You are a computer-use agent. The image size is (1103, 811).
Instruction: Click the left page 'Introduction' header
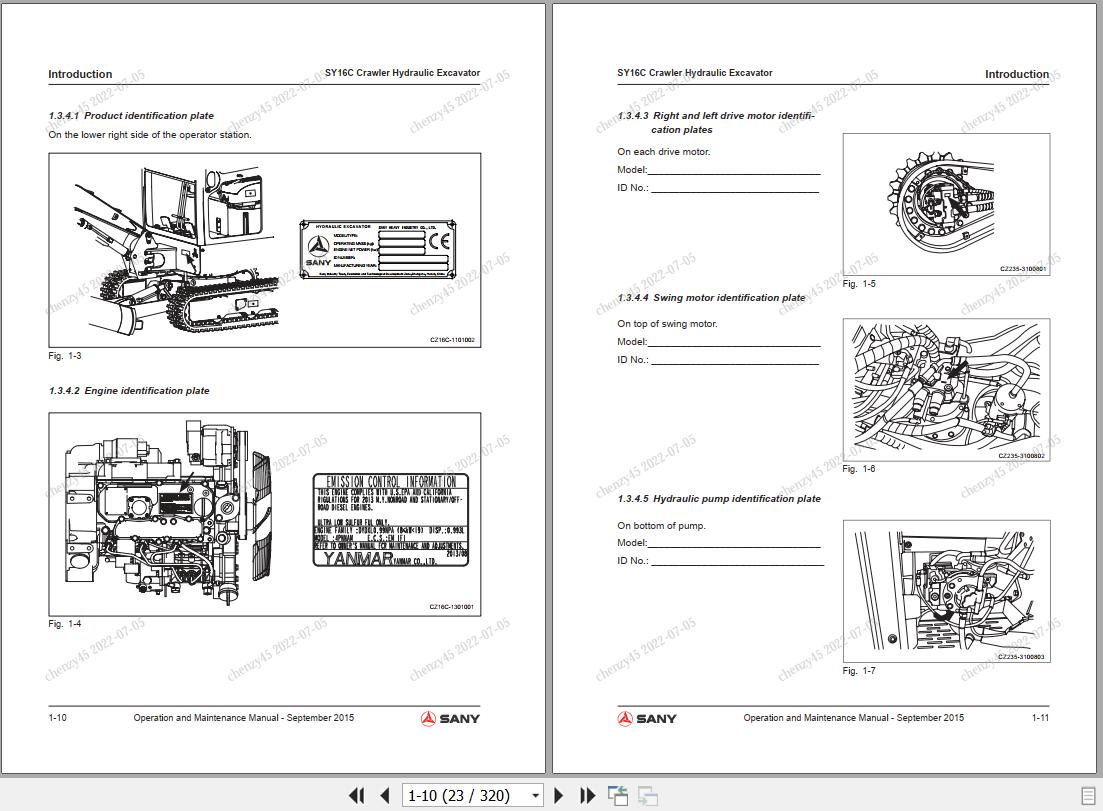tap(80, 74)
